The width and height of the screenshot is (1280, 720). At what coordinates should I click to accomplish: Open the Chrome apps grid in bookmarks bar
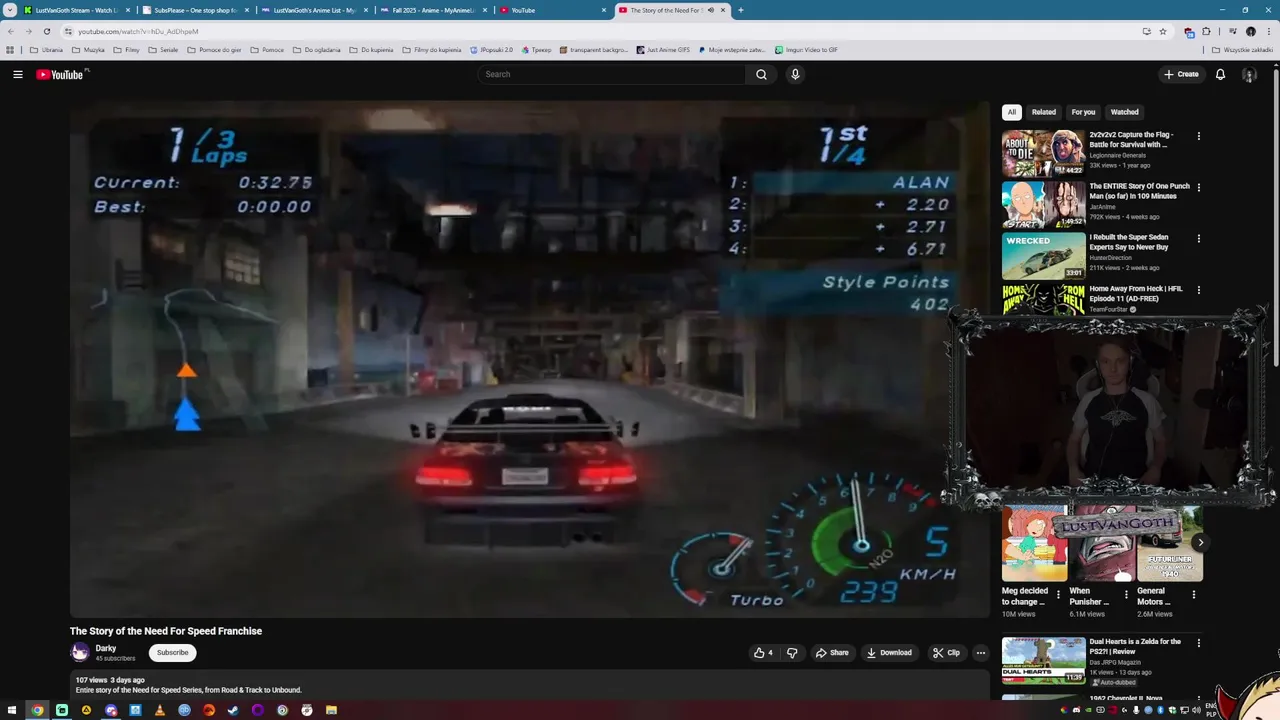point(10,49)
